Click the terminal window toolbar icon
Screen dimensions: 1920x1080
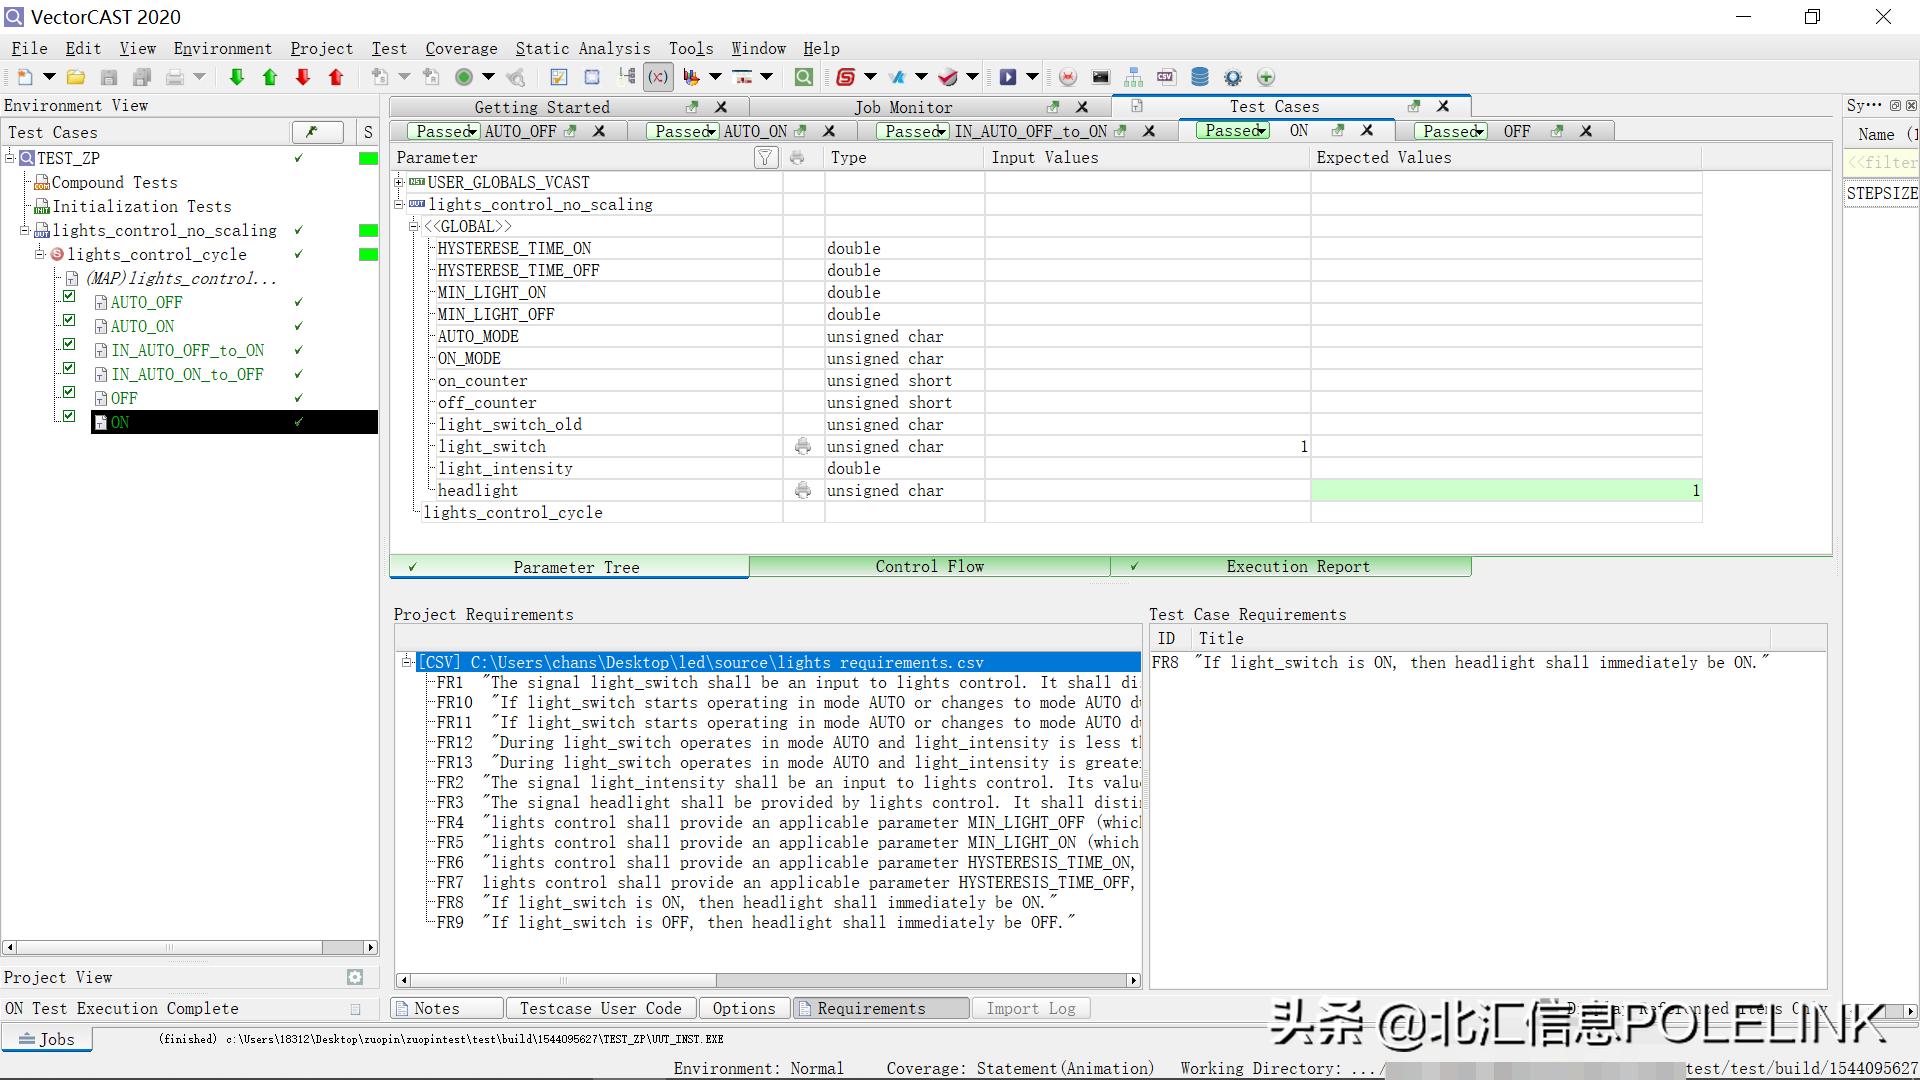click(x=1100, y=77)
